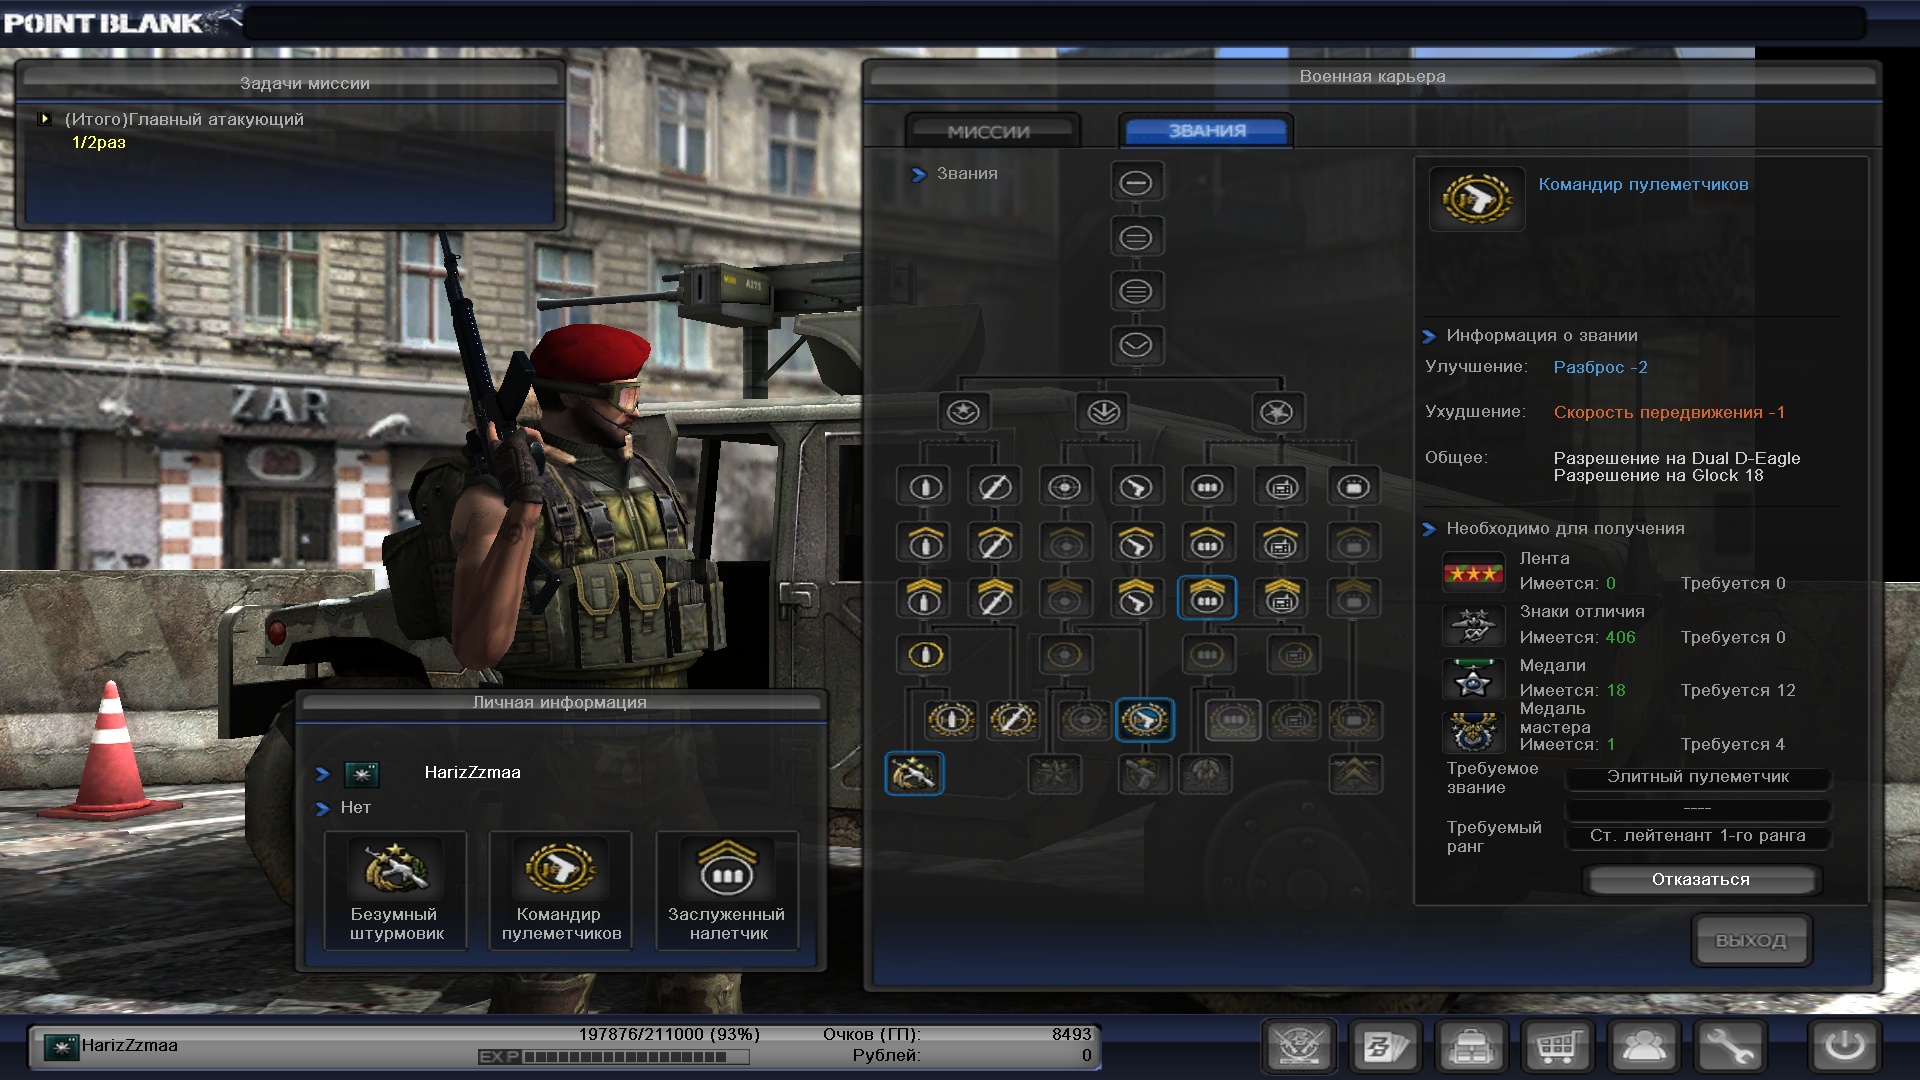Screen dimensions: 1920x1080
Task: Select the laurel wreath knife title icon
Action: click(1013, 719)
